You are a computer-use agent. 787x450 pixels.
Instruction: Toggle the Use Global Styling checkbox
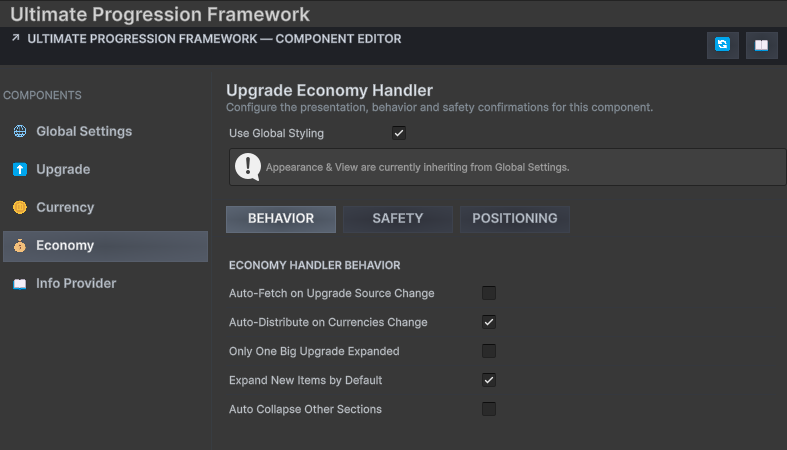pyautogui.click(x=399, y=133)
